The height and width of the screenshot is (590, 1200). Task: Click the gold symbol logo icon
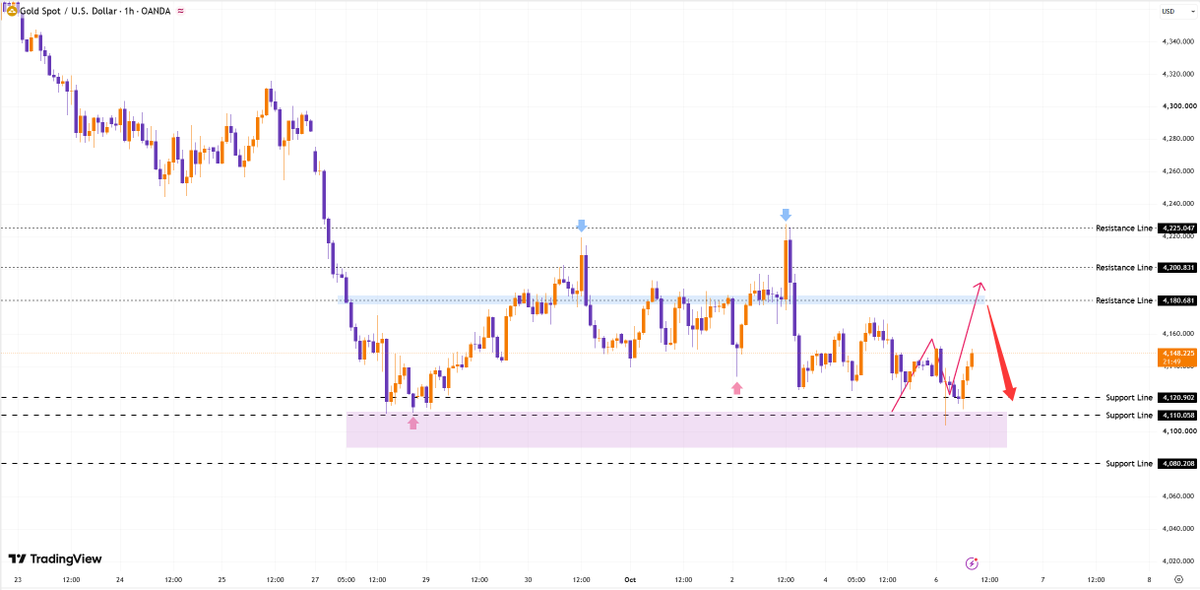[13, 11]
